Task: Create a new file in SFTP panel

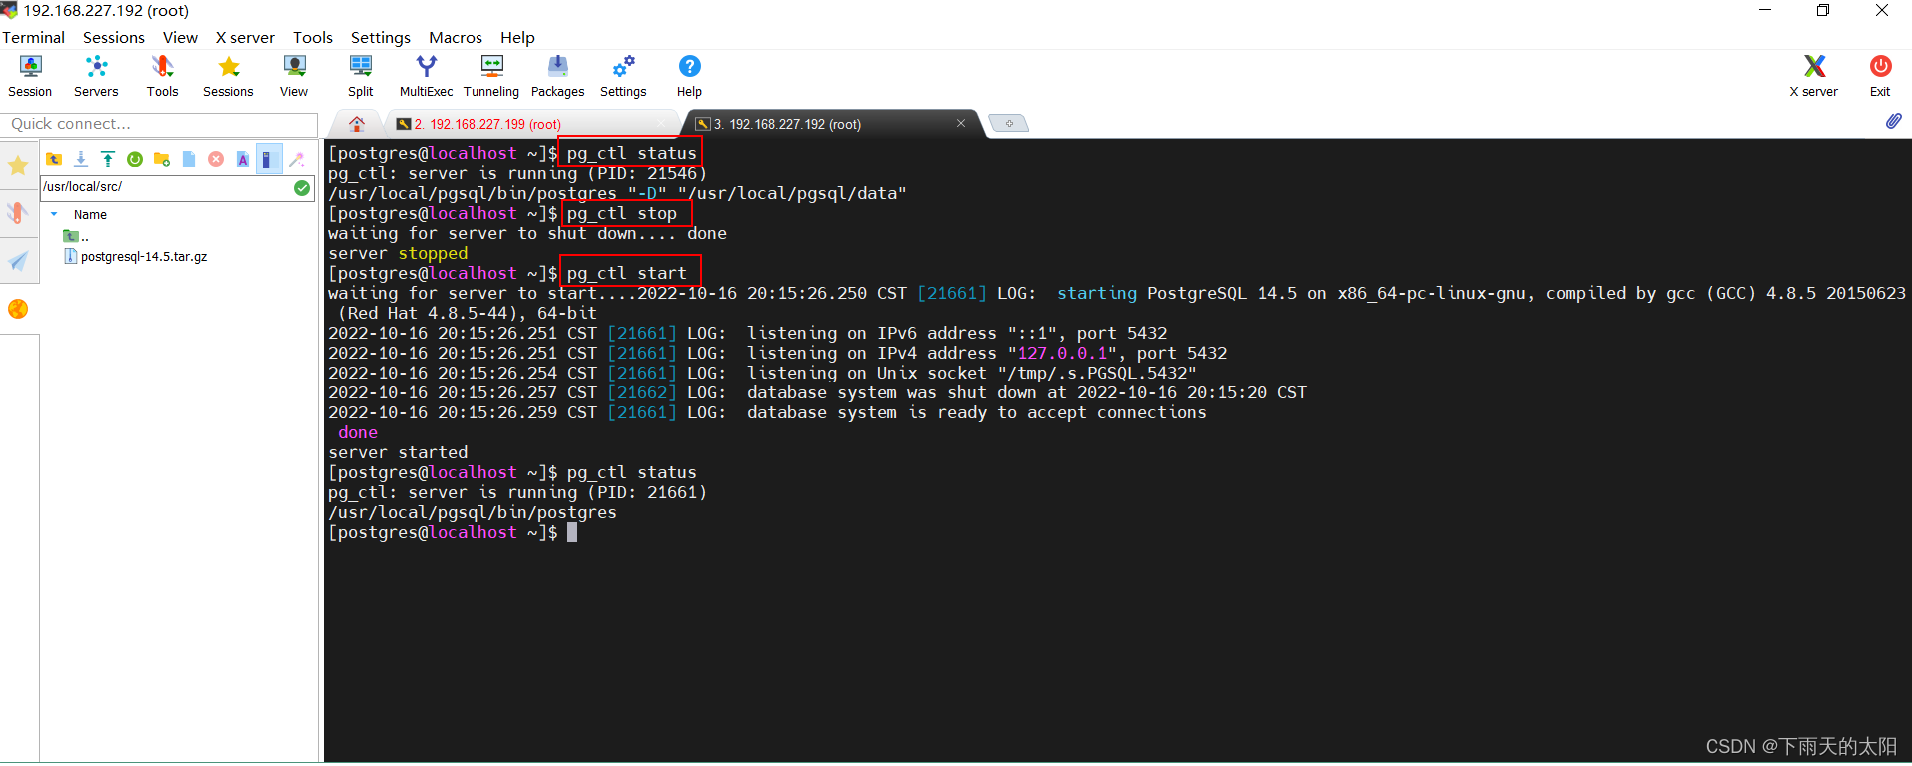Action: coord(189,159)
